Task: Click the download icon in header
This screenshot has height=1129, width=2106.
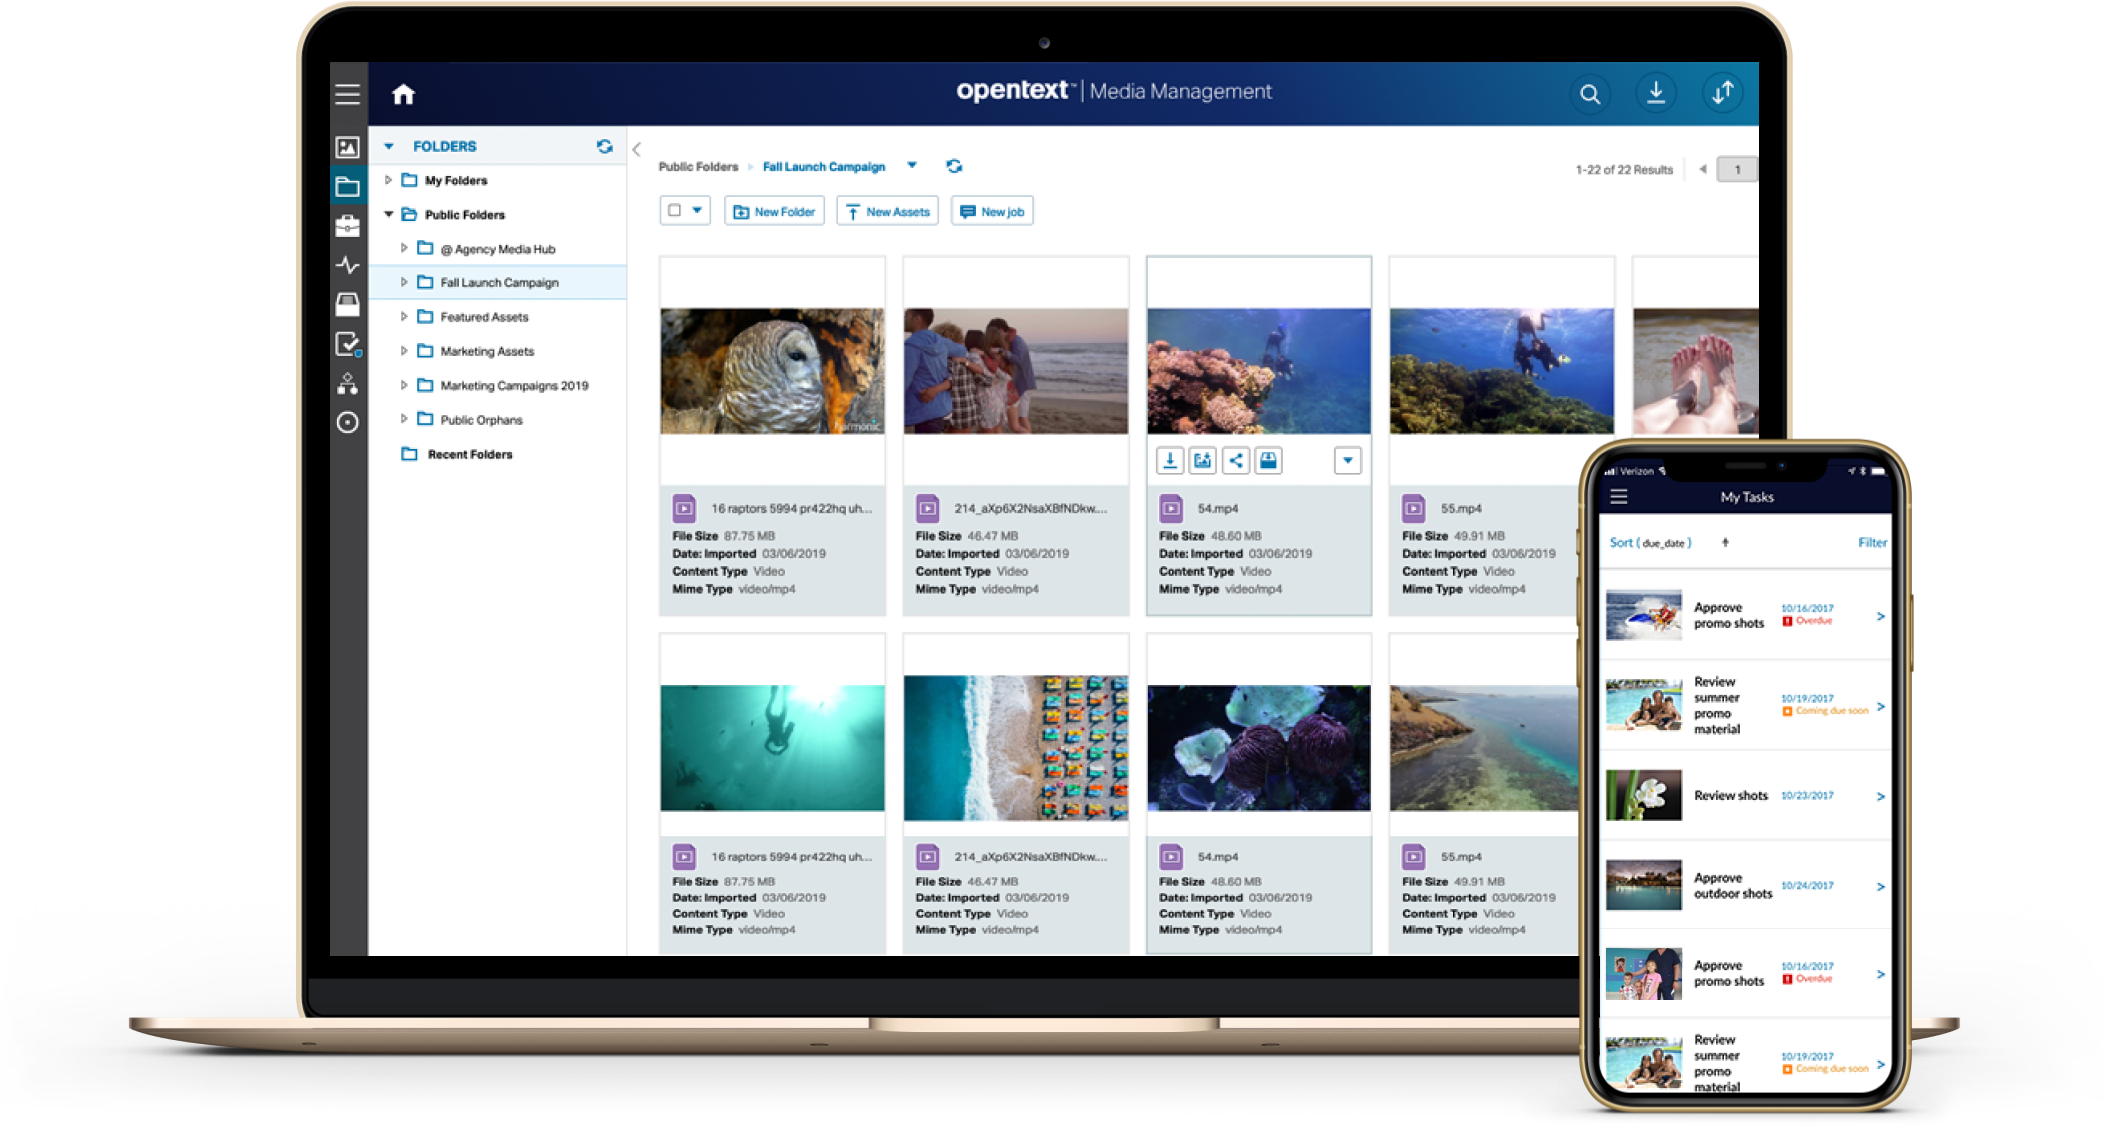Action: click(x=1655, y=93)
